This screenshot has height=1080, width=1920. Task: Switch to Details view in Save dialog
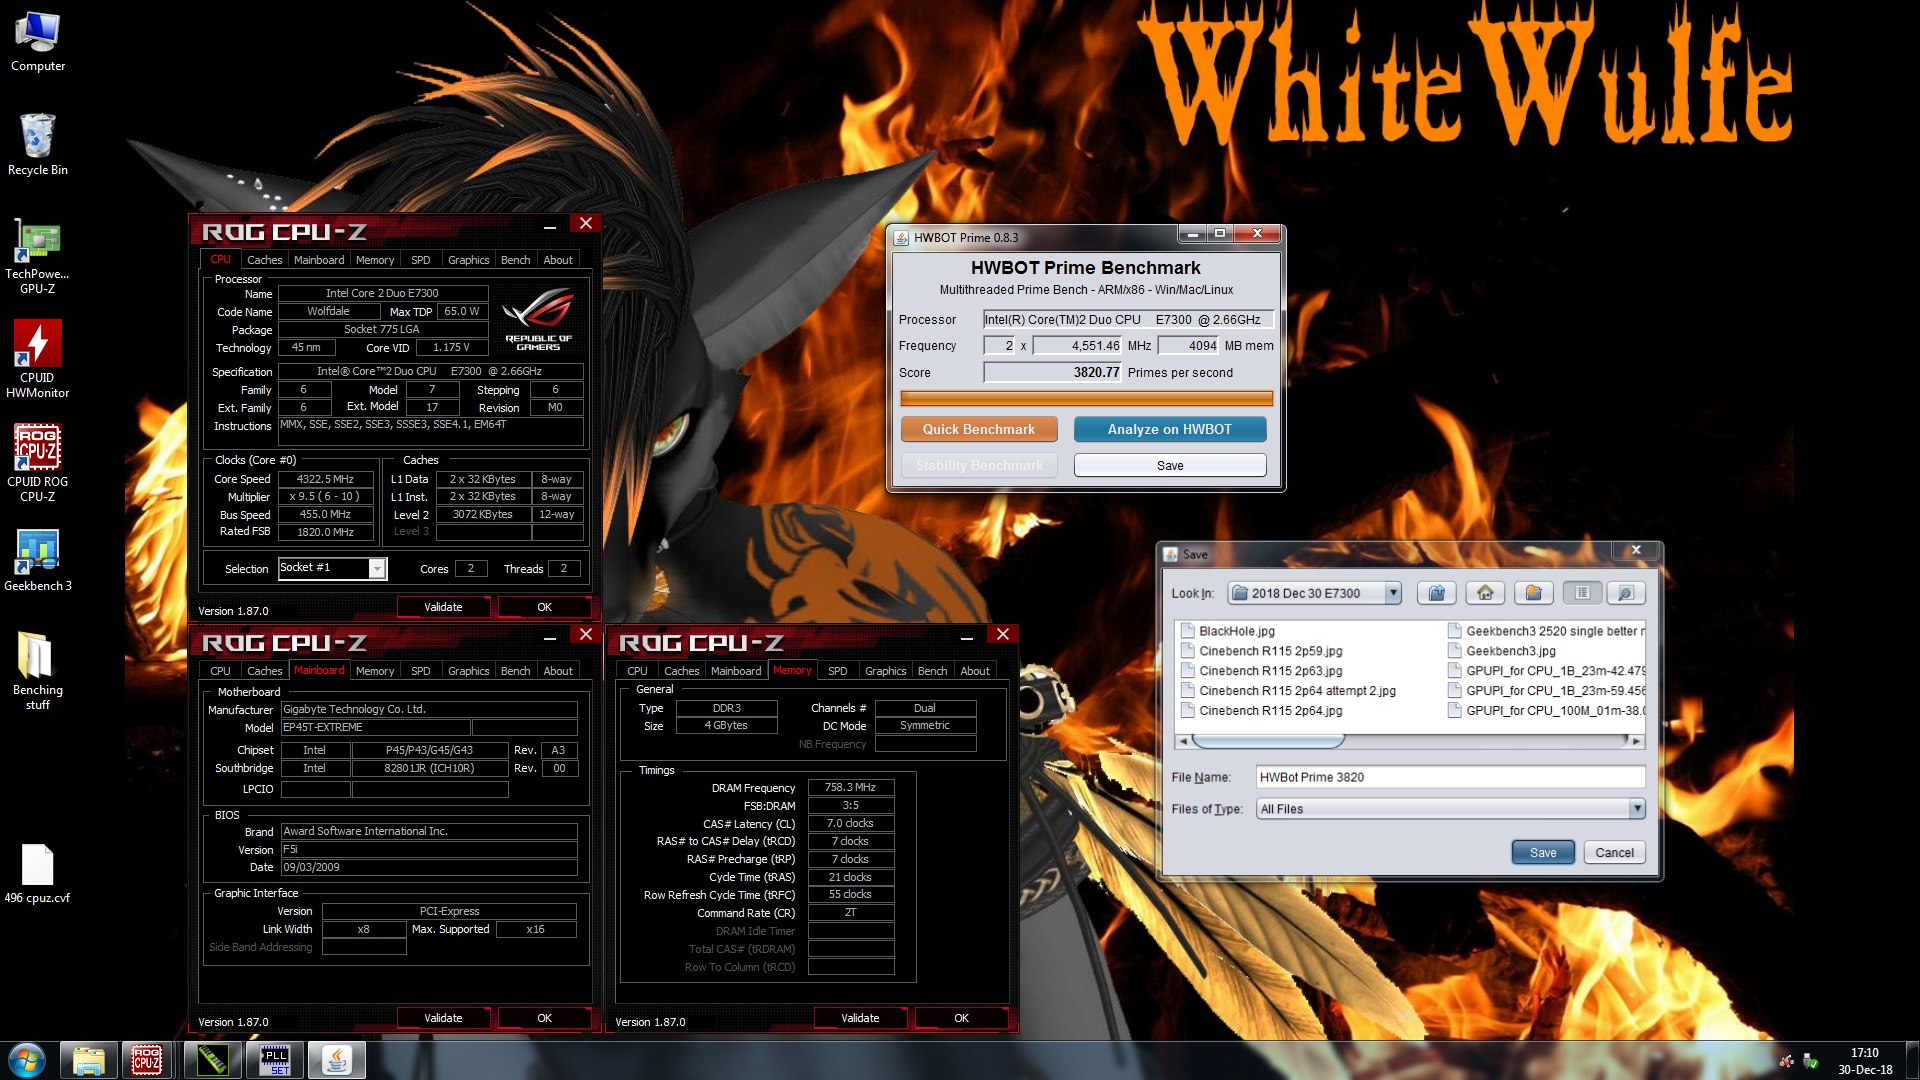point(1626,593)
